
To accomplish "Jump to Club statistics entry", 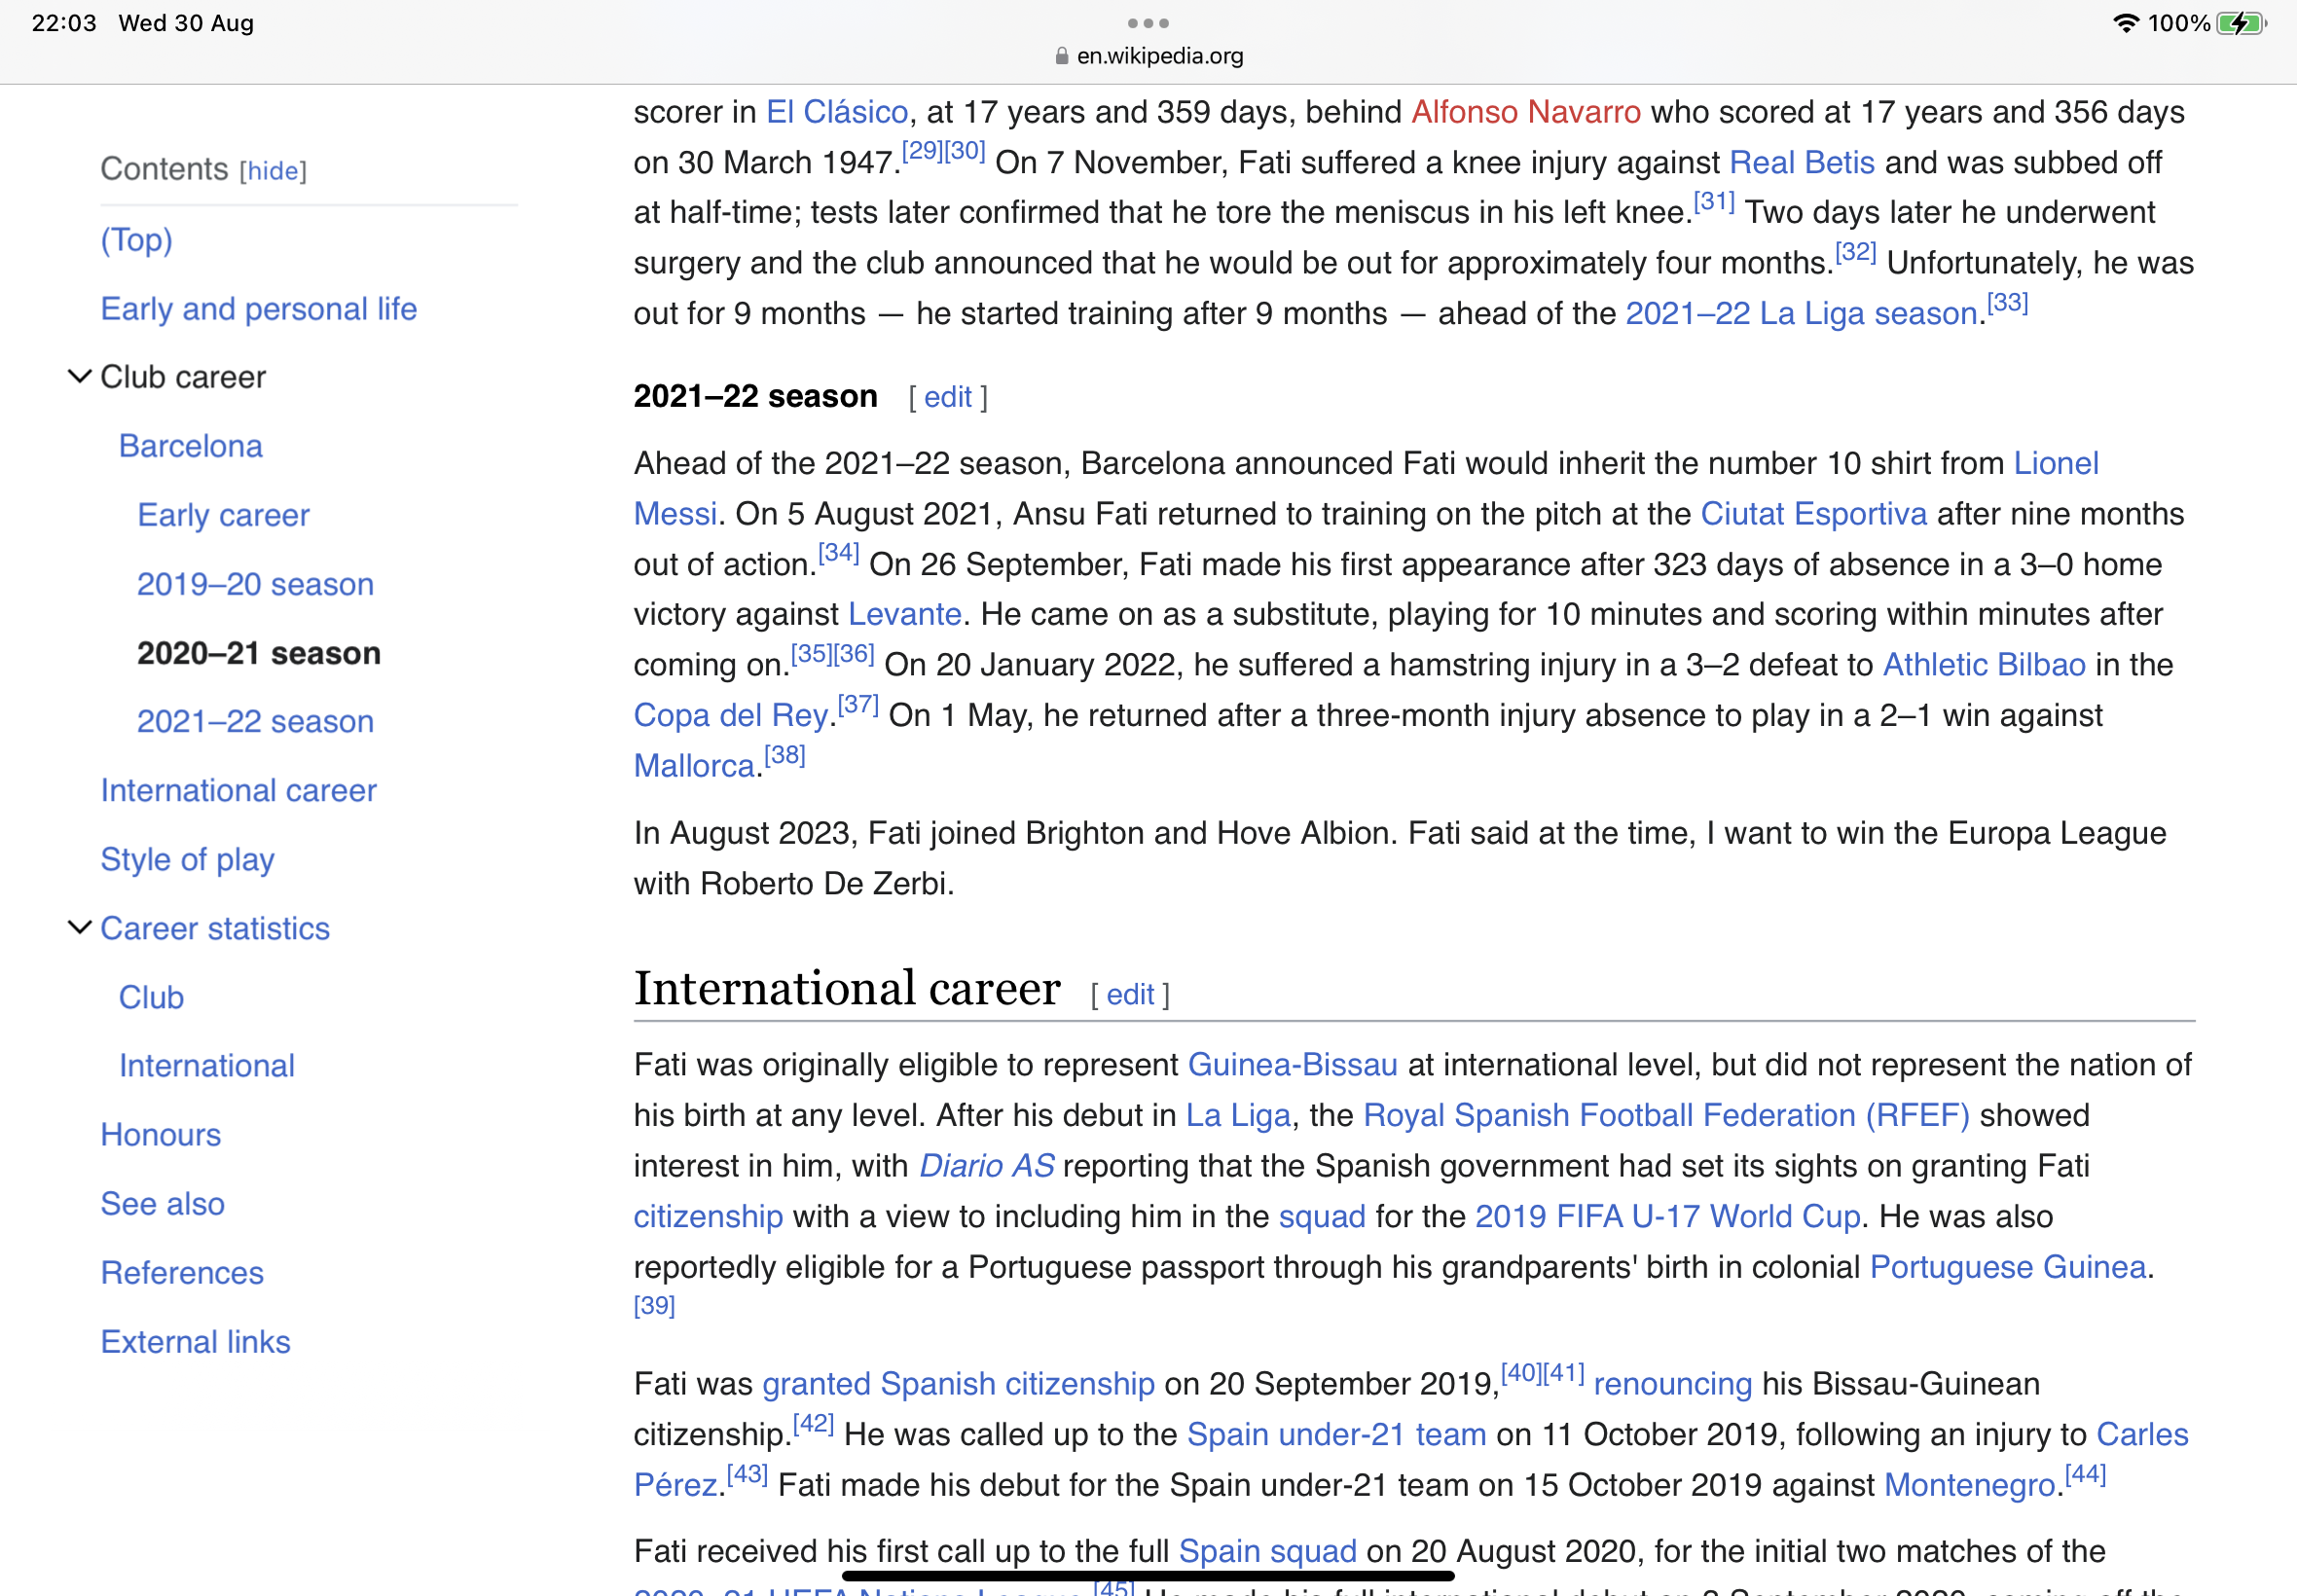I will click(151, 997).
